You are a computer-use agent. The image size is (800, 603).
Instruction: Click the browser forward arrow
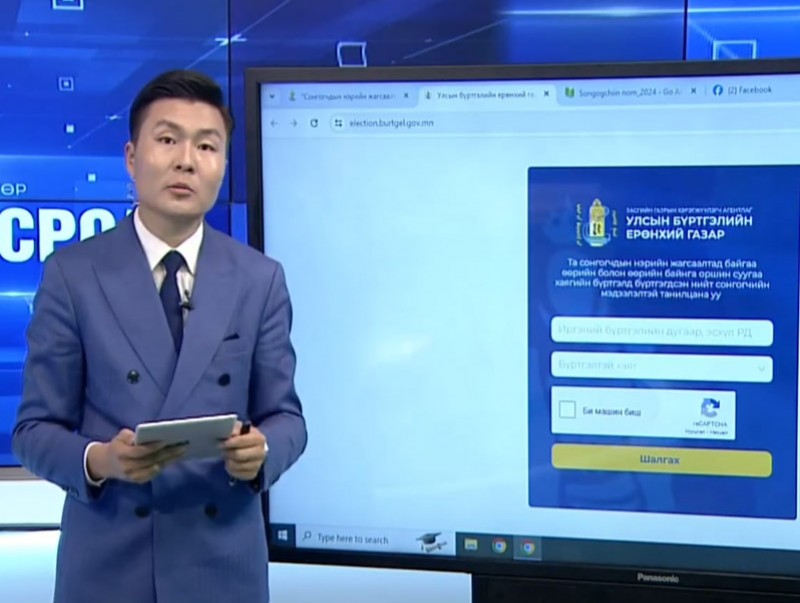(x=294, y=123)
